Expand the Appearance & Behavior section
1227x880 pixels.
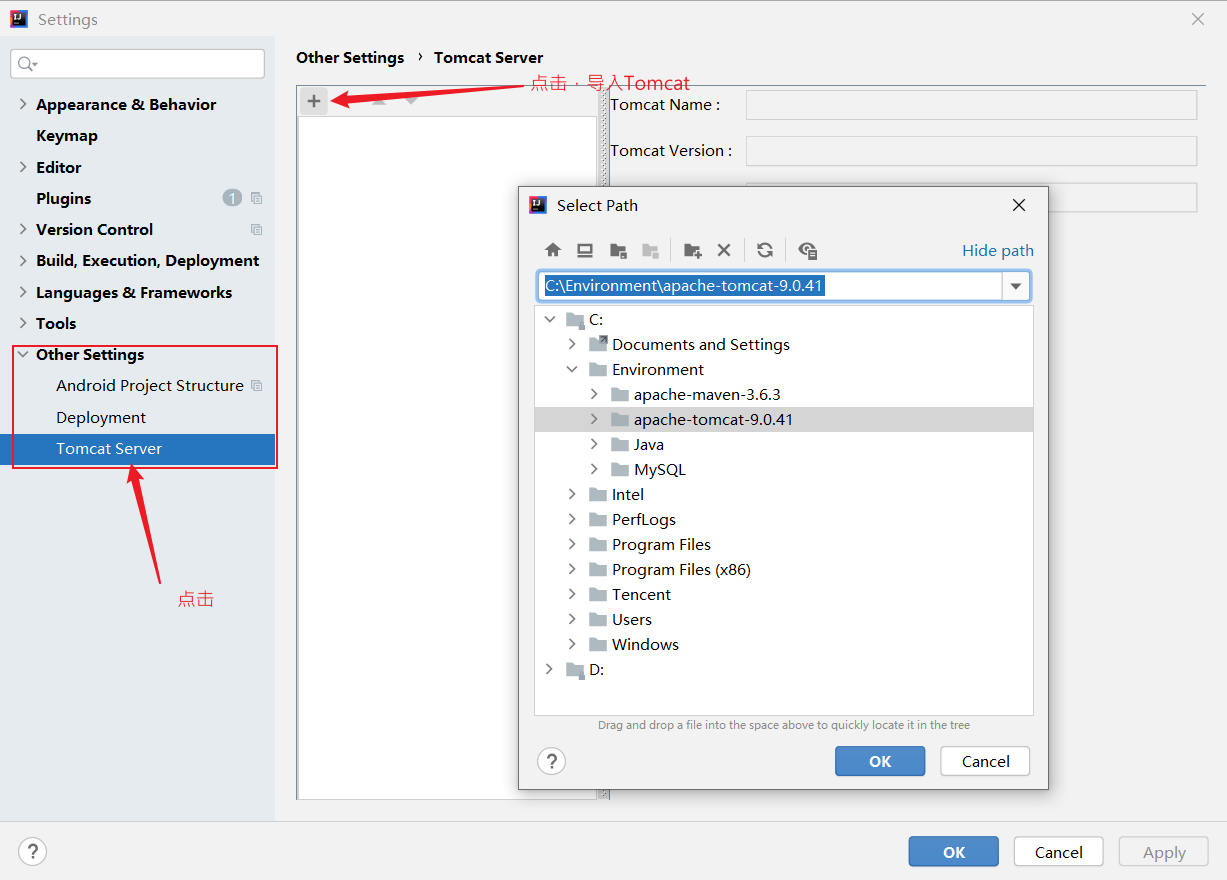[23, 104]
